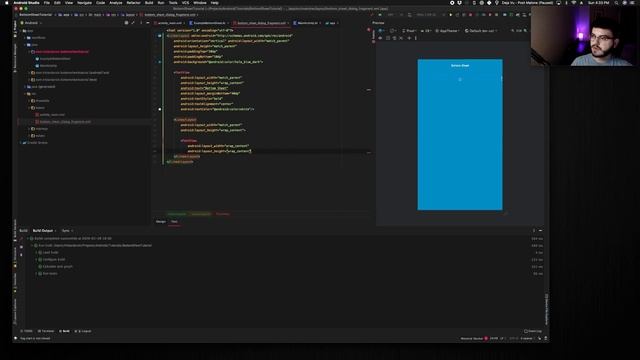Open the Sync tab in Build panel
The width and height of the screenshot is (640, 360).
66,231
